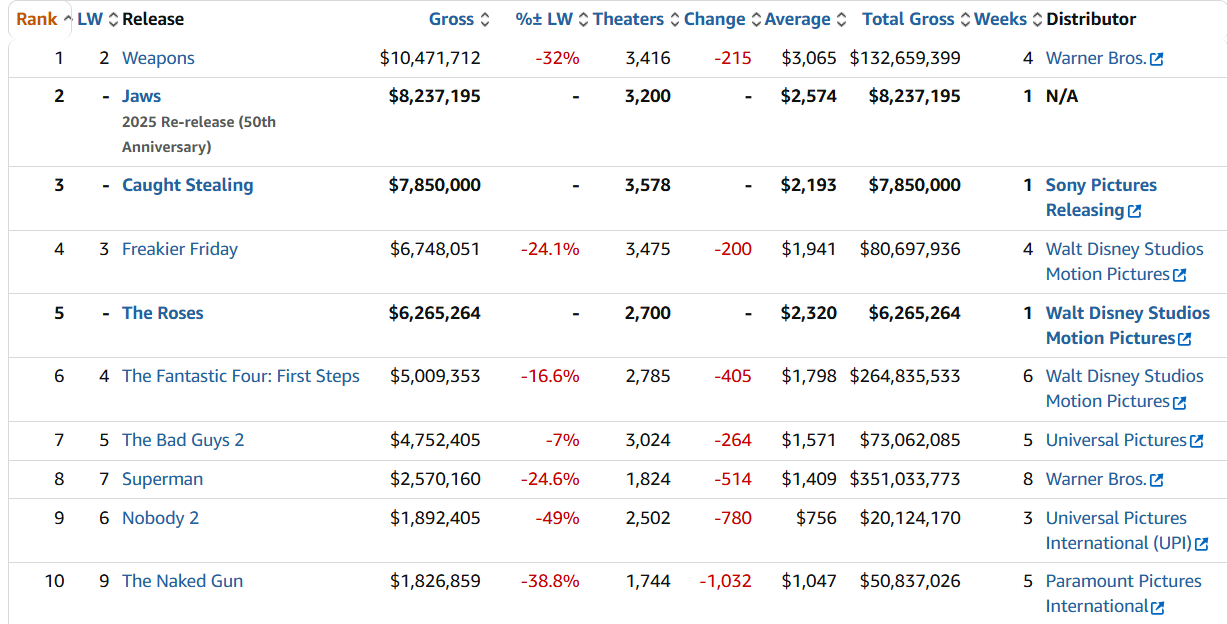Open The Naked Gun release link
The image size is (1227, 624).
coord(182,581)
